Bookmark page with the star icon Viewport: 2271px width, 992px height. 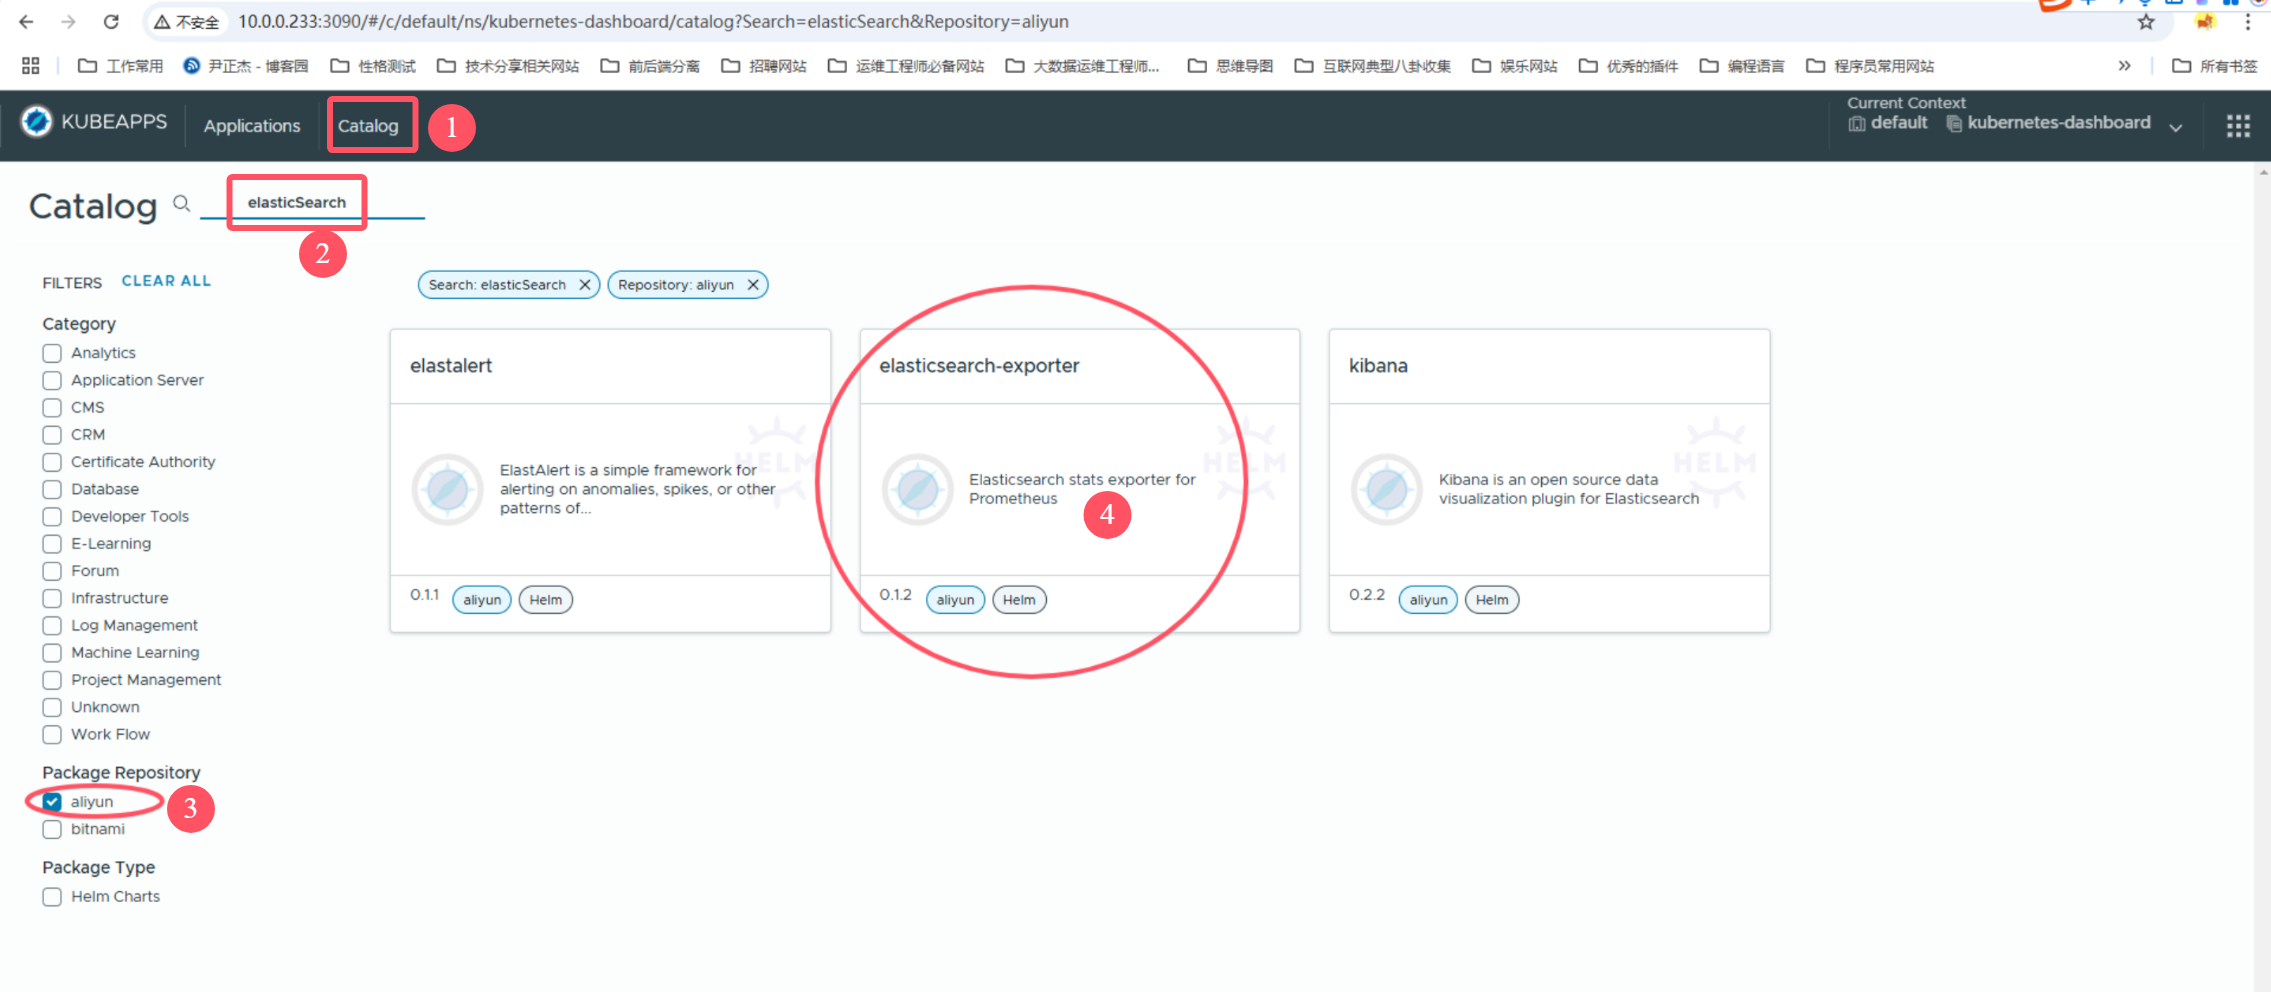2146,21
